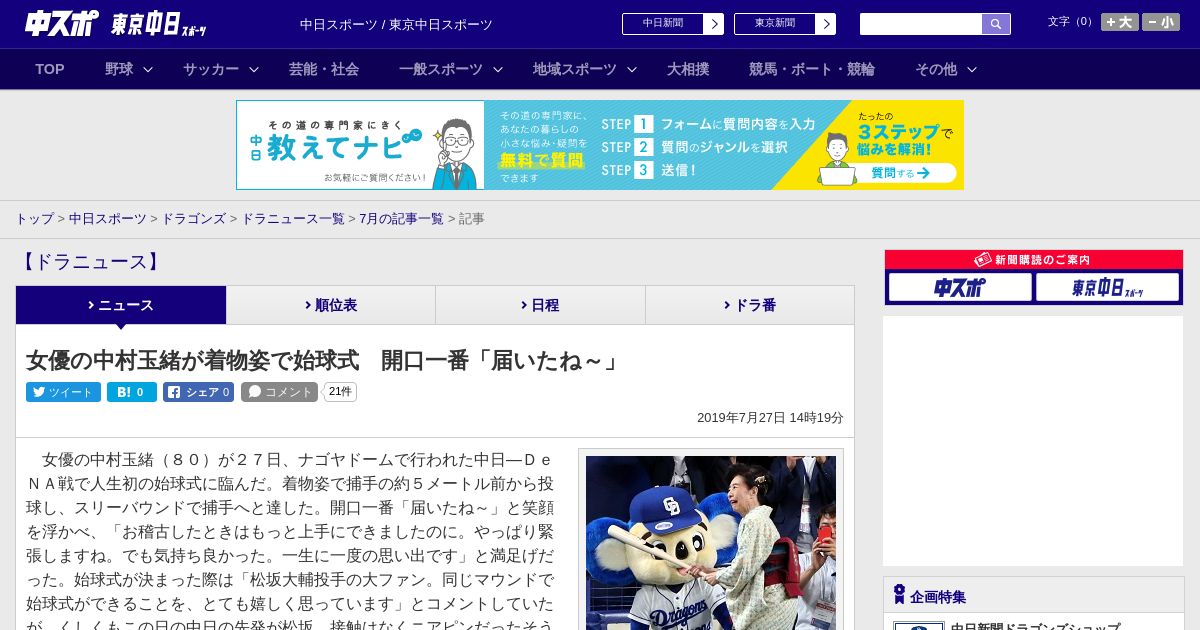The height and width of the screenshot is (630, 1200).
Task: Increase text size with 大 button
Action: click(x=1119, y=22)
